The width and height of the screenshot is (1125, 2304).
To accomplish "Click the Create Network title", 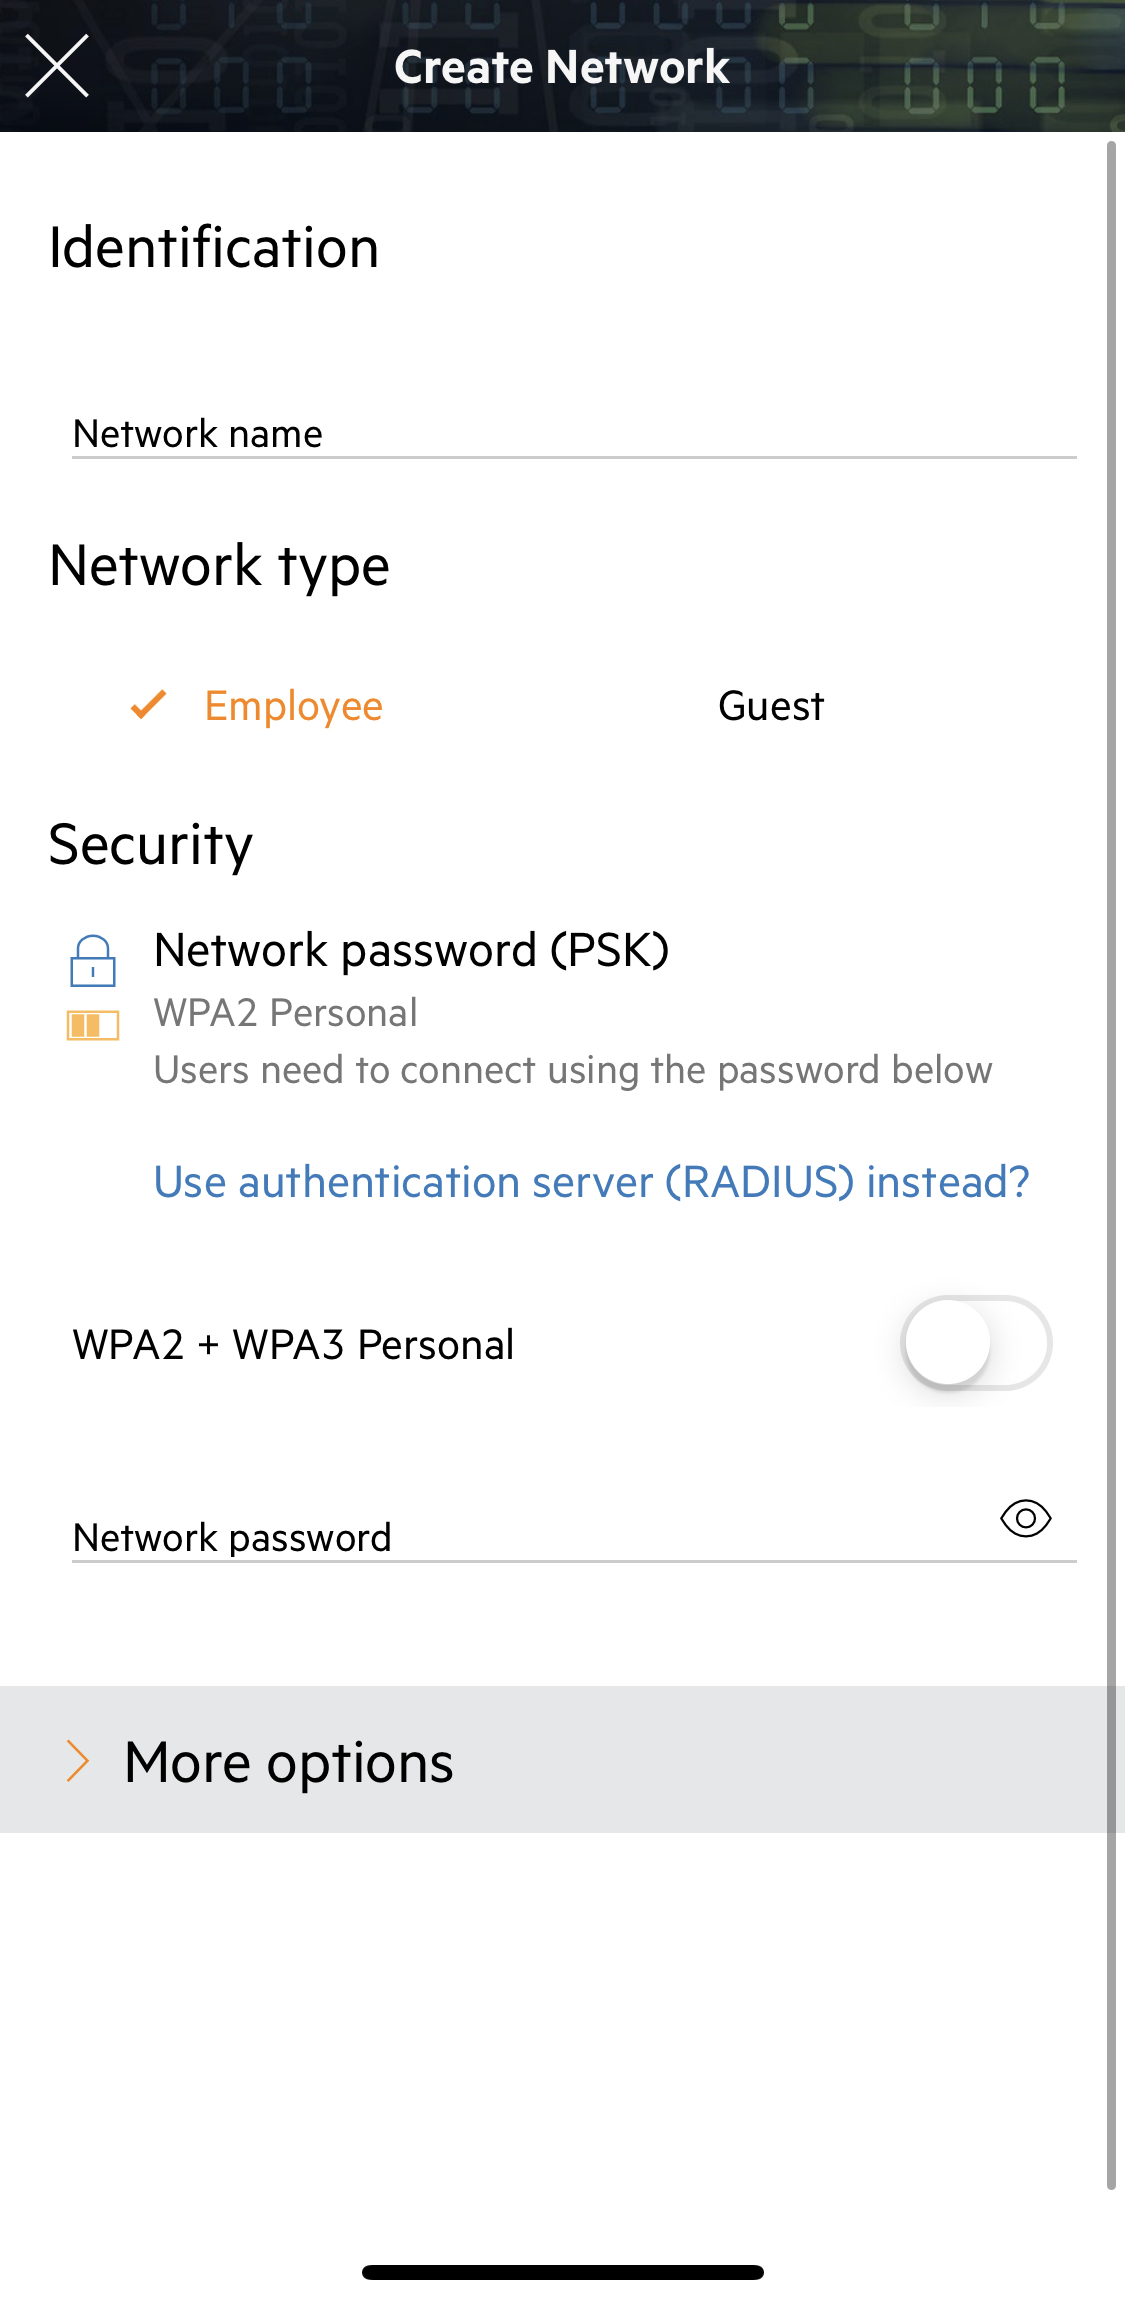I will click(561, 67).
